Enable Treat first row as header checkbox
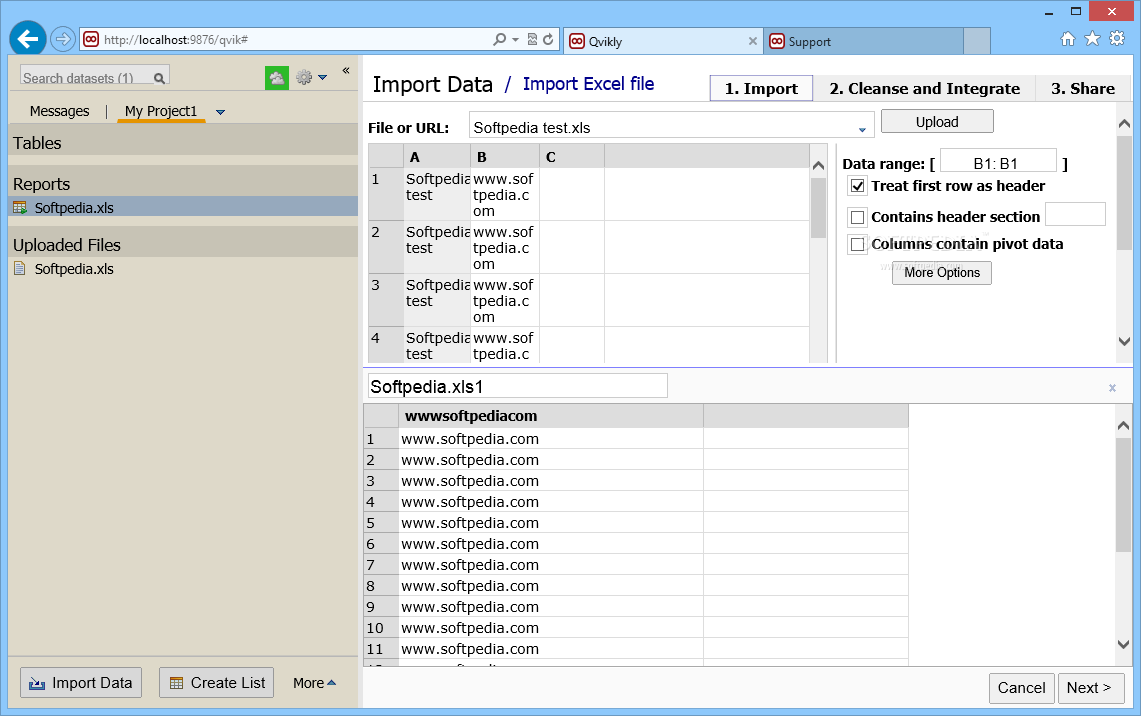 coord(858,186)
